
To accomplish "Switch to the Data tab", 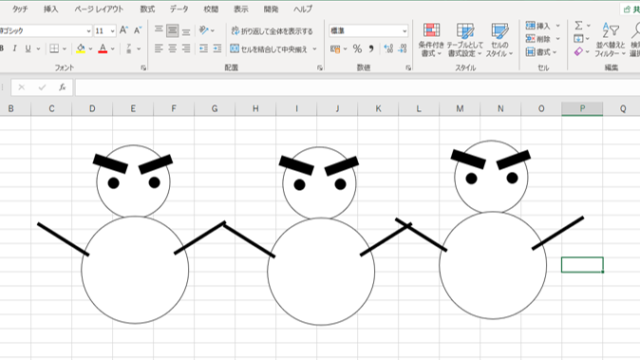I will point(179,9).
